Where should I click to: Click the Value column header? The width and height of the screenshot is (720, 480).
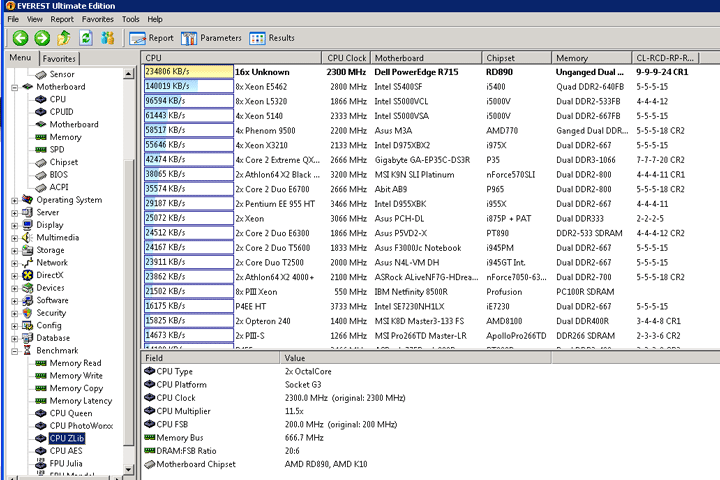coord(416,358)
